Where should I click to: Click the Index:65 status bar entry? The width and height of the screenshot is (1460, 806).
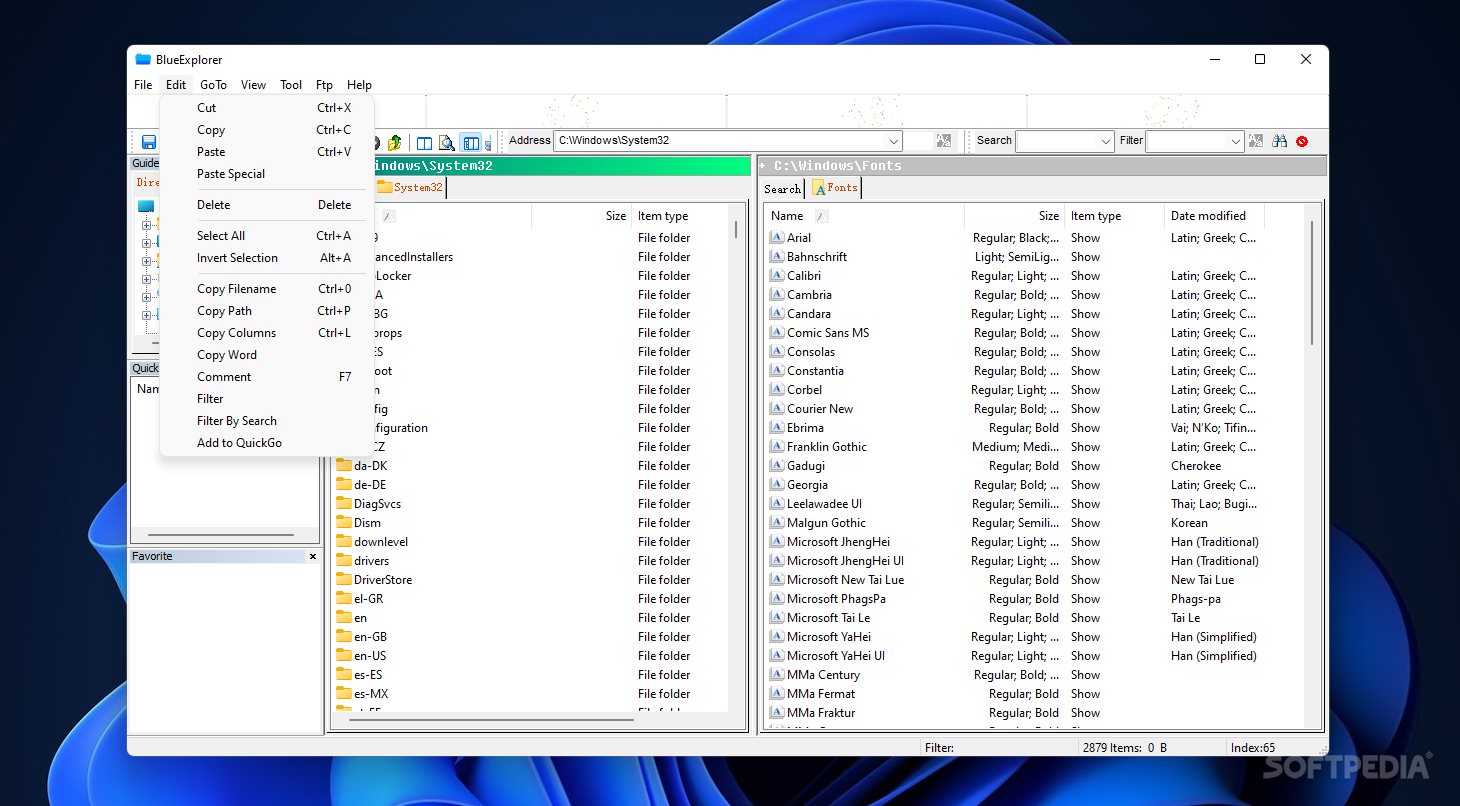(1252, 748)
